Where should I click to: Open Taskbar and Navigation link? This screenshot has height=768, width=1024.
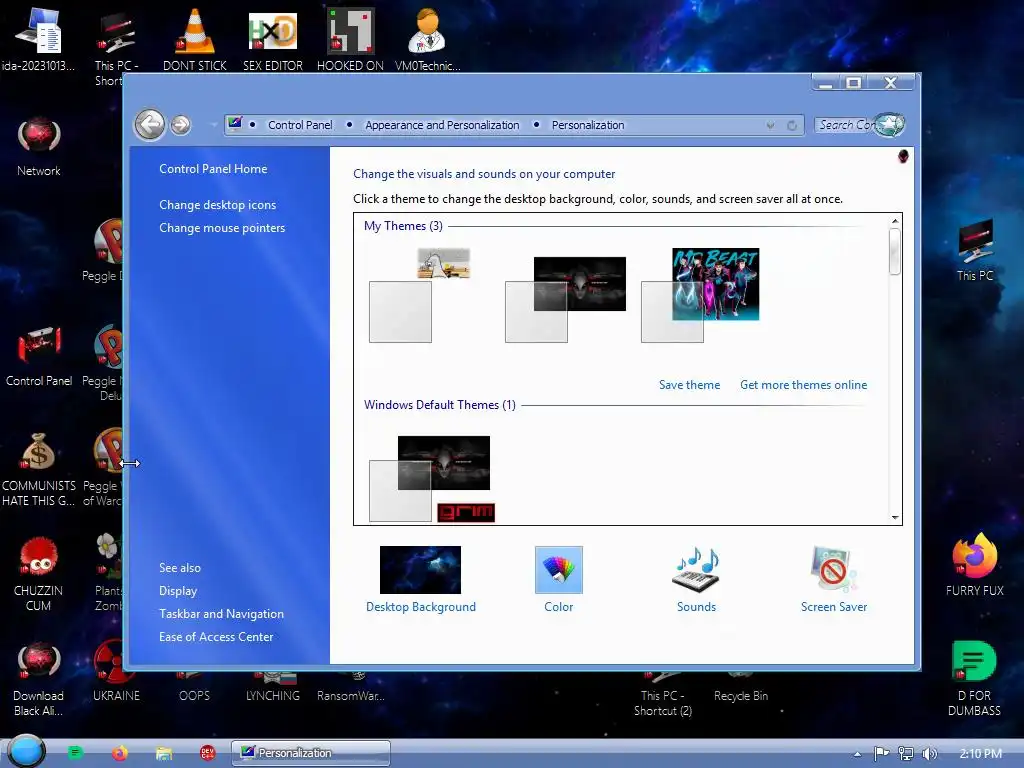[221, 613]
